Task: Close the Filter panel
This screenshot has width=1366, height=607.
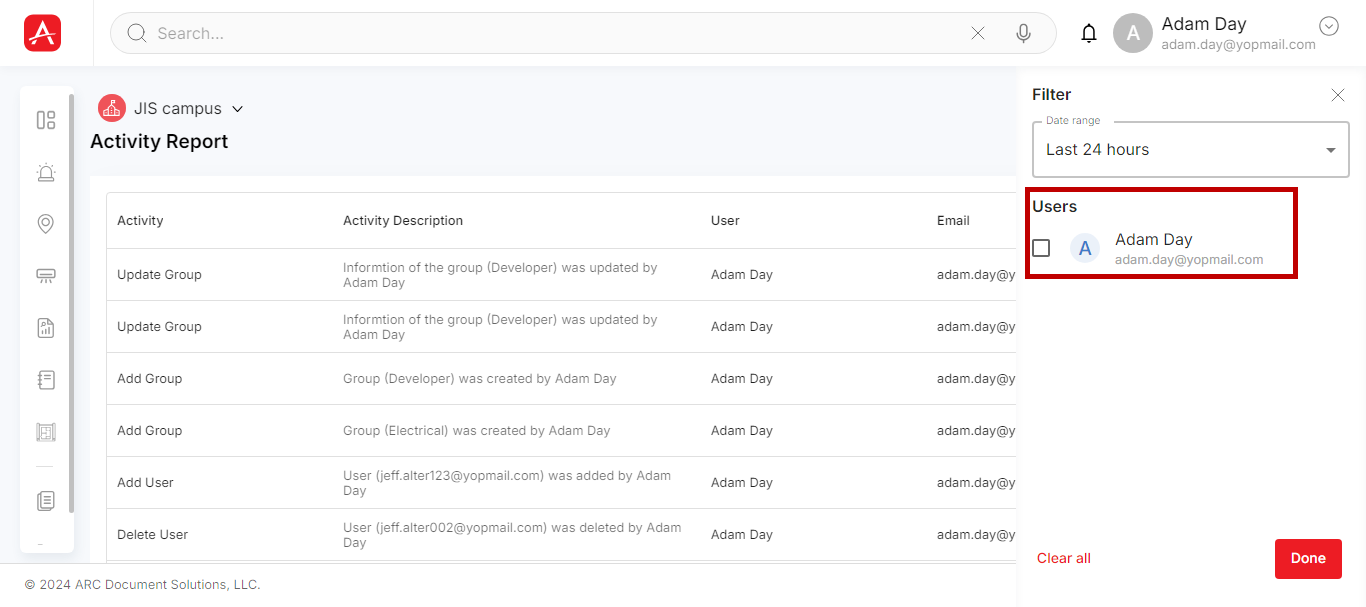Action: [1338, 95]
